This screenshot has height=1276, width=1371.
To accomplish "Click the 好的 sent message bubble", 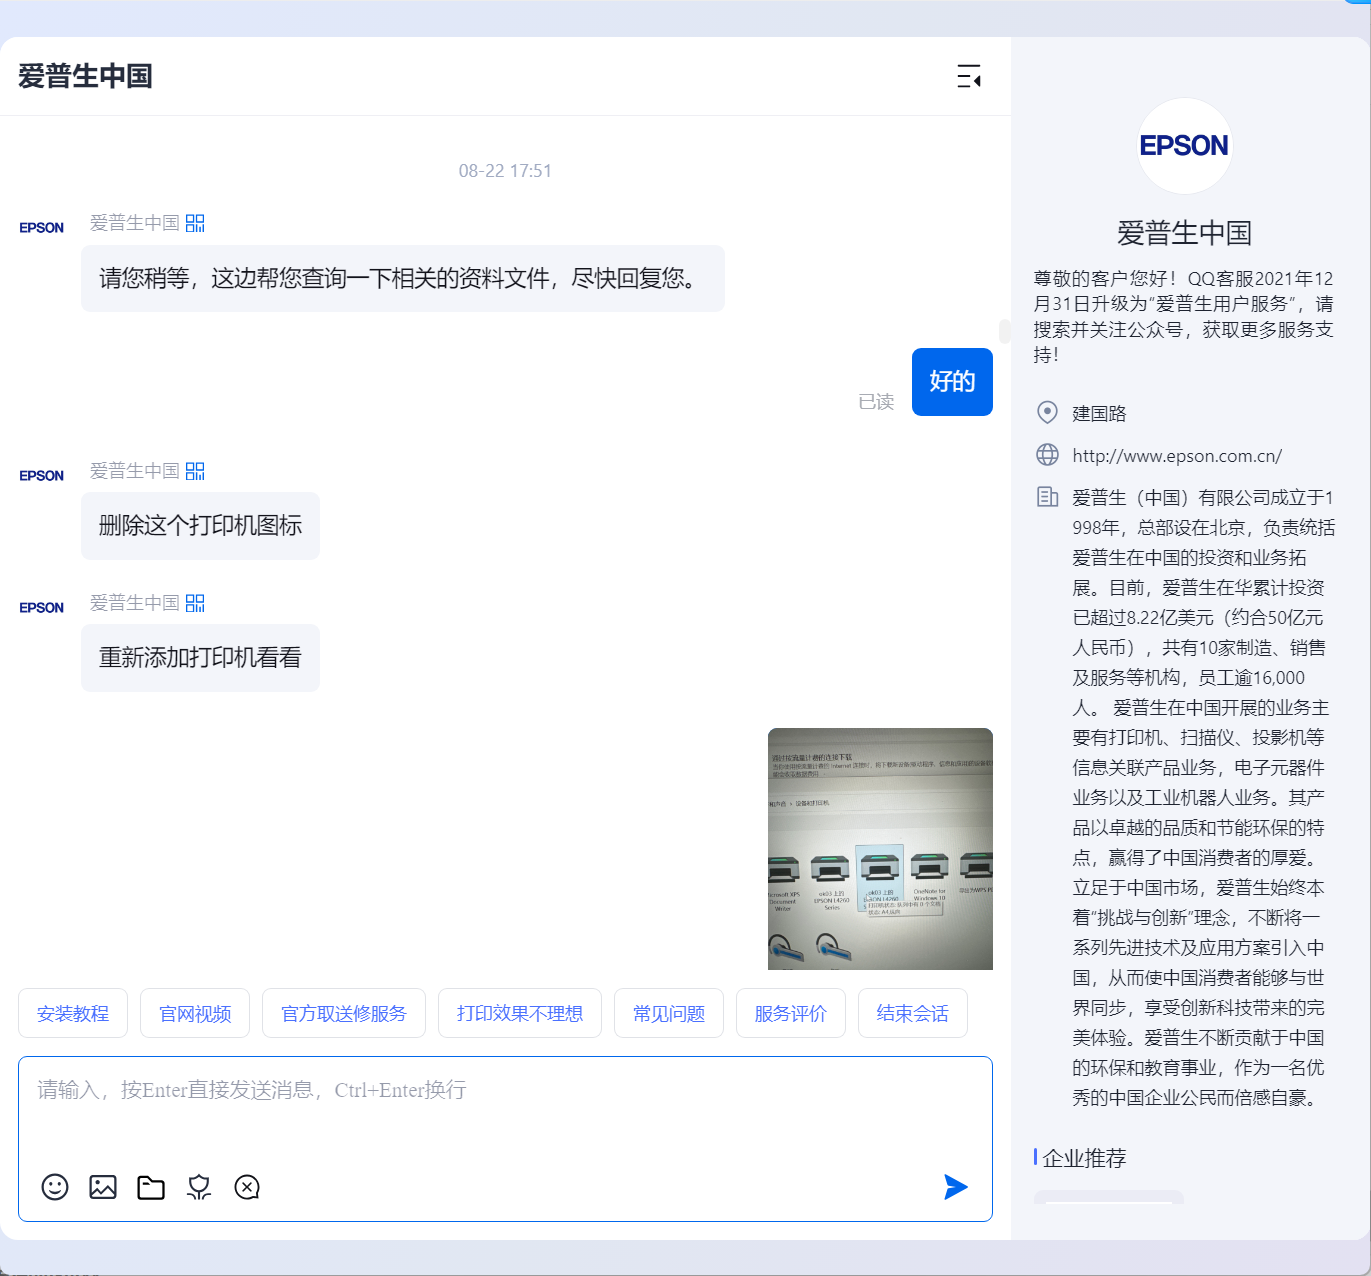I will pyautogui.click(x=952, y=382).
